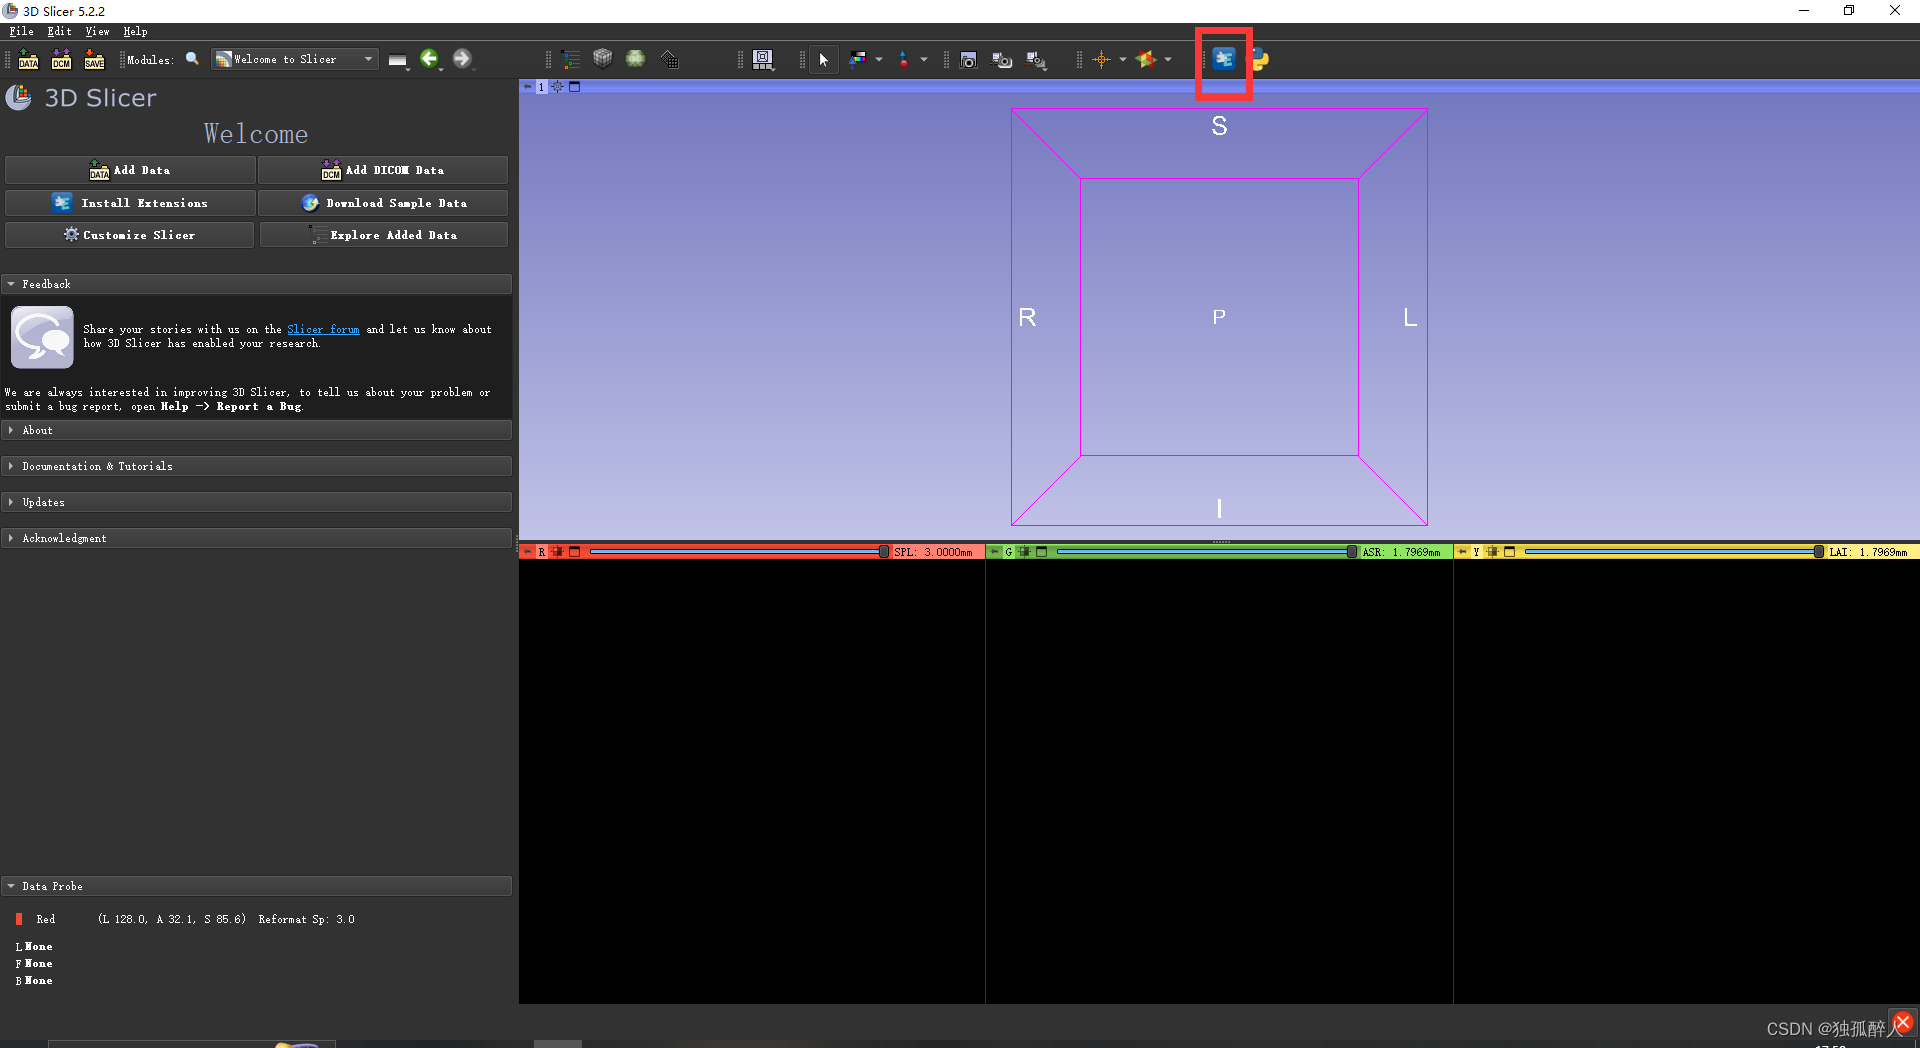
Task: Activate the mouse interaction arrow tool
Action: [x=823, y=60]
